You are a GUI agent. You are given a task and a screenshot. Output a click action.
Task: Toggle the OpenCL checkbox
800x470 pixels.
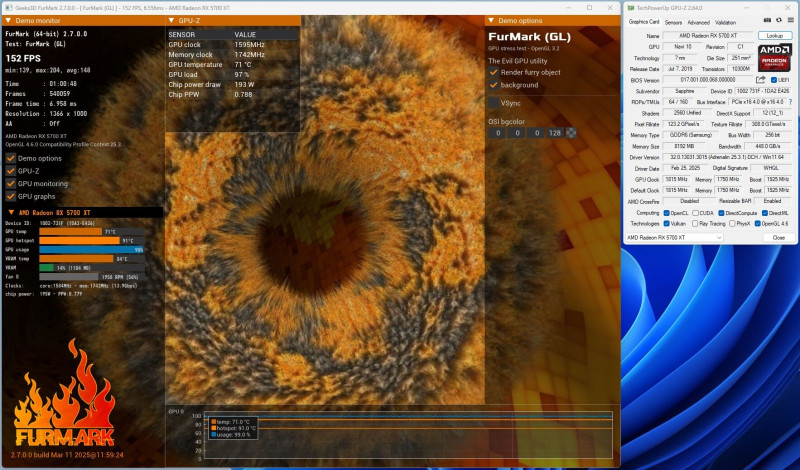coord(666,213)
